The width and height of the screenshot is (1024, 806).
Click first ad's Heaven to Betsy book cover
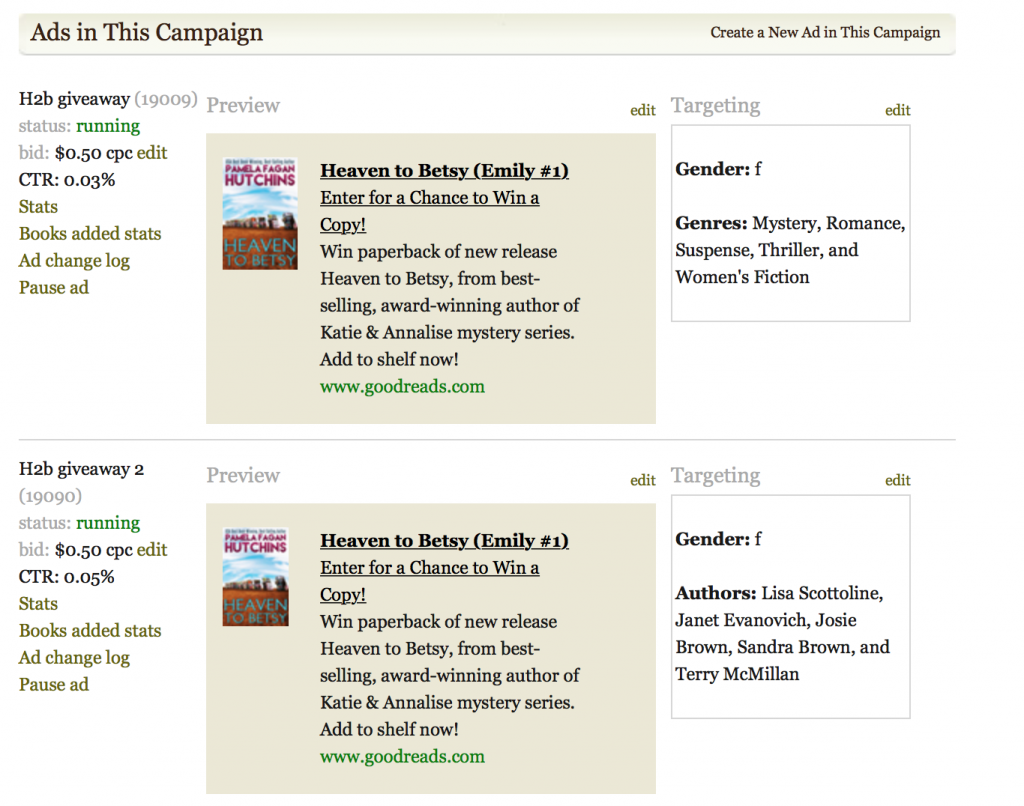click(260, 214)
